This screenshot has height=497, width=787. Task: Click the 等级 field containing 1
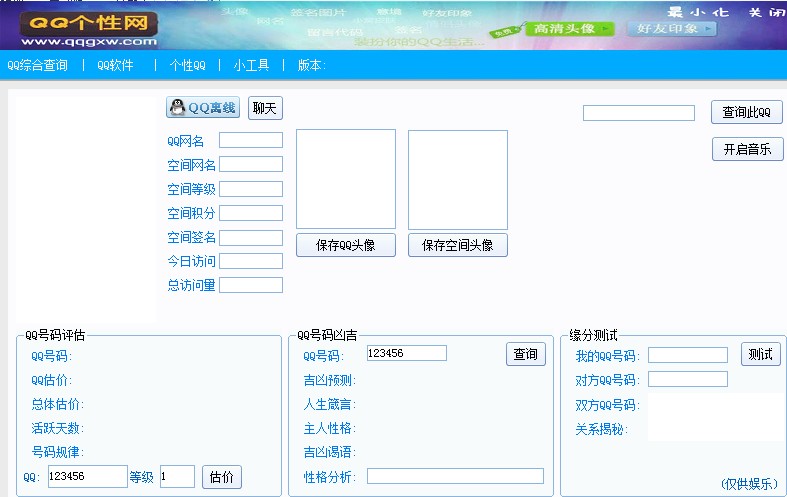click(177, 476)
